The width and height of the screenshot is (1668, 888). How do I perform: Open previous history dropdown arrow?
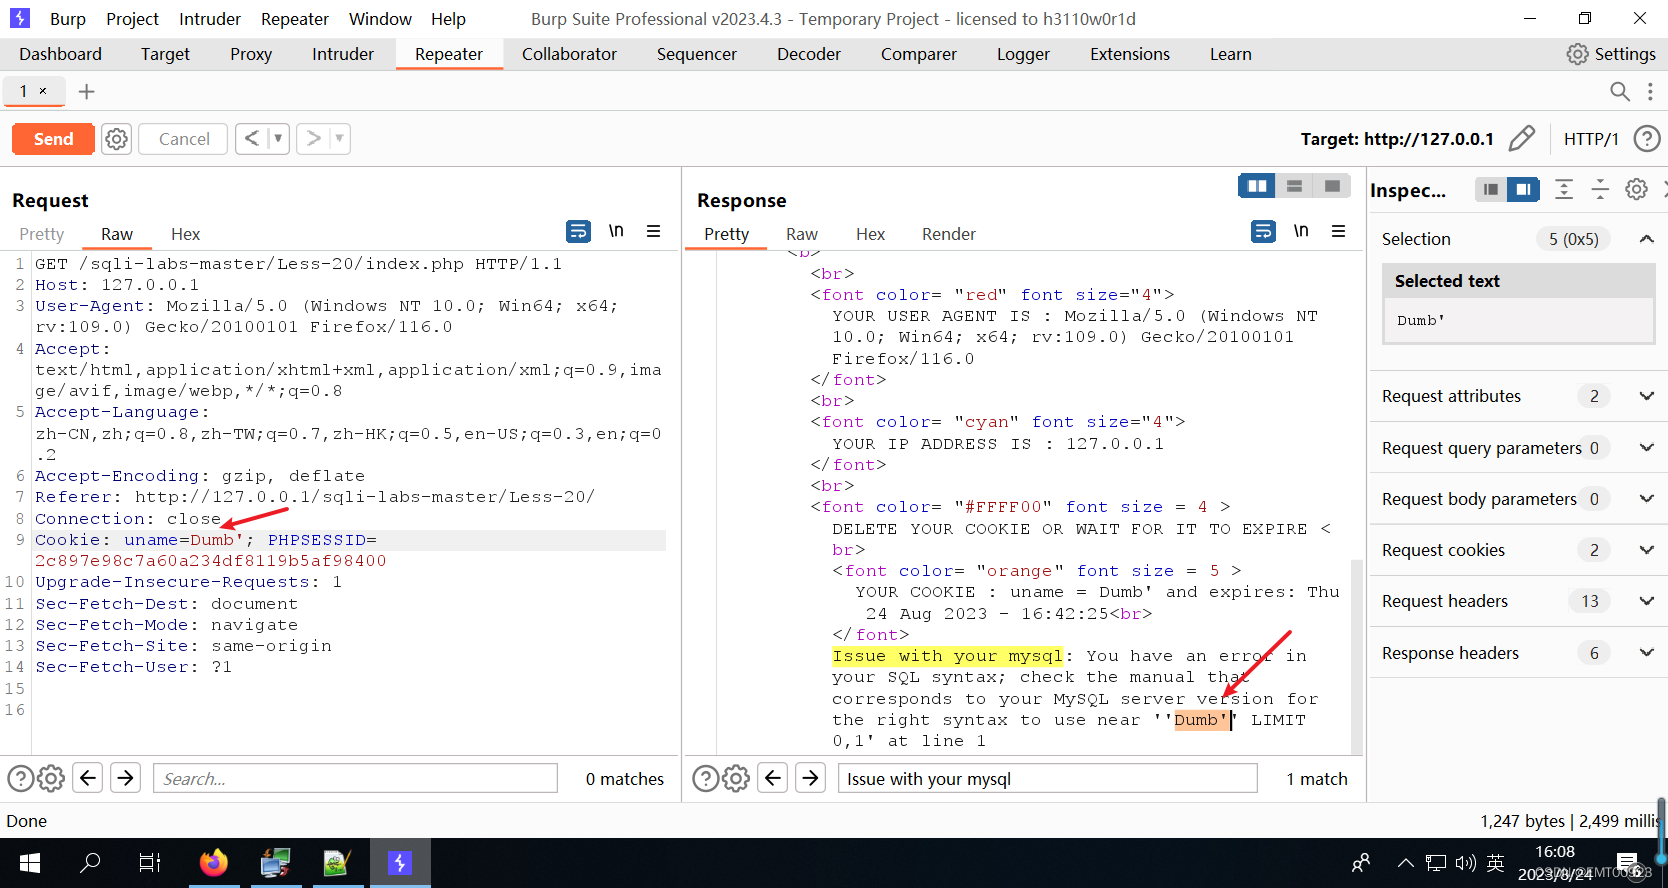[x=279, y=138]
